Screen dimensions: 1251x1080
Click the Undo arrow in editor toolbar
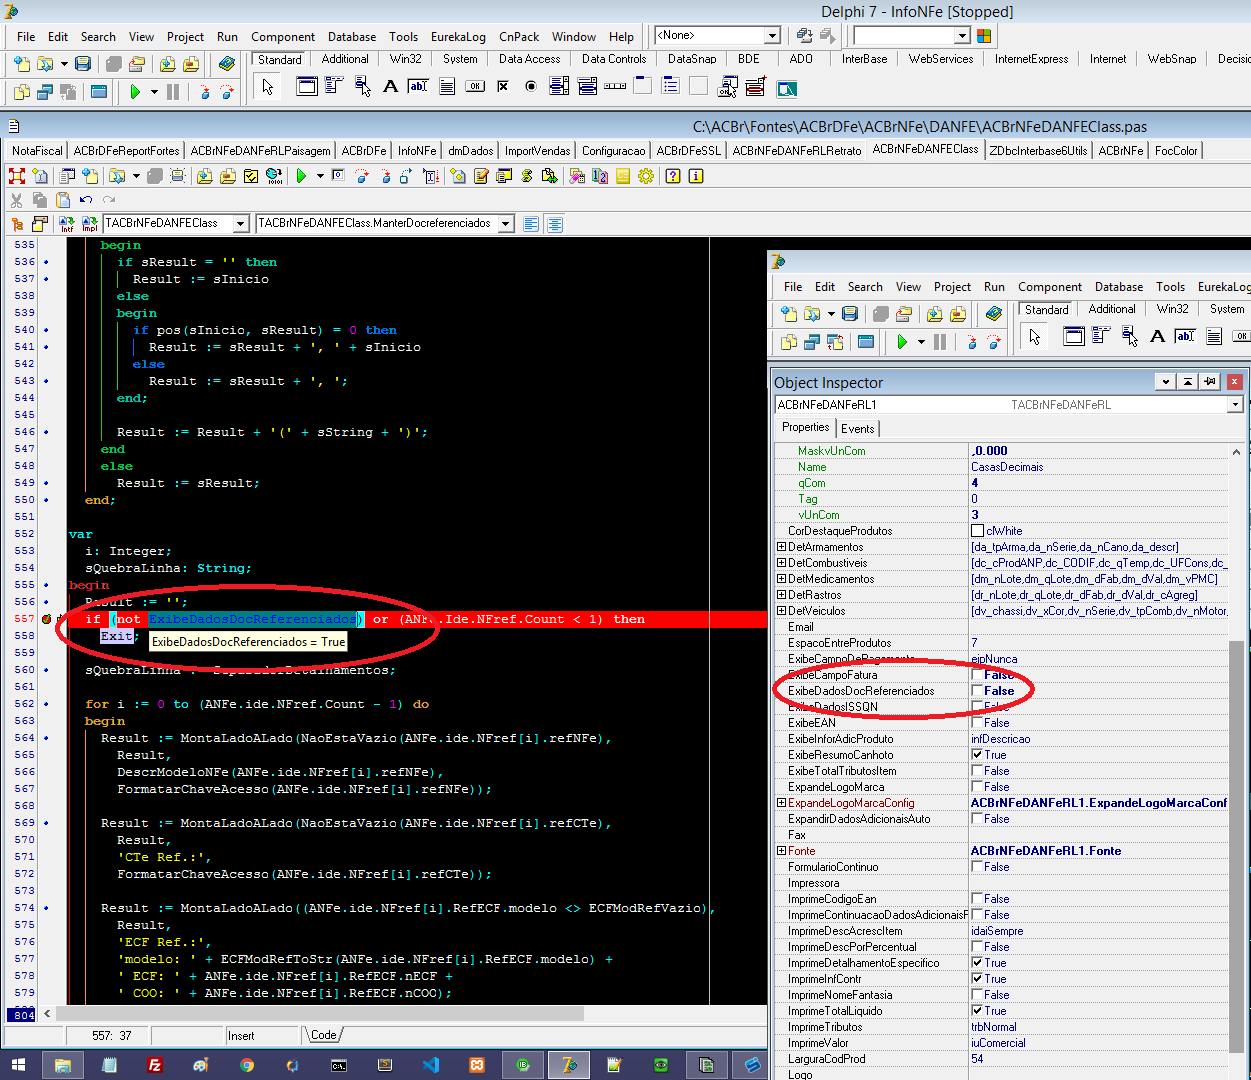[86, 200]
